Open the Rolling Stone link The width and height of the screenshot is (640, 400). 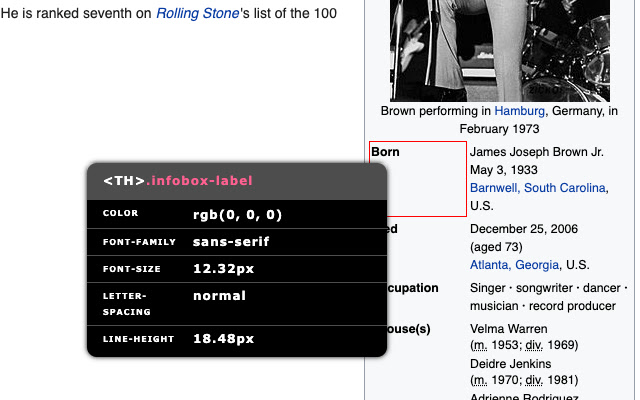pos(198,13)
